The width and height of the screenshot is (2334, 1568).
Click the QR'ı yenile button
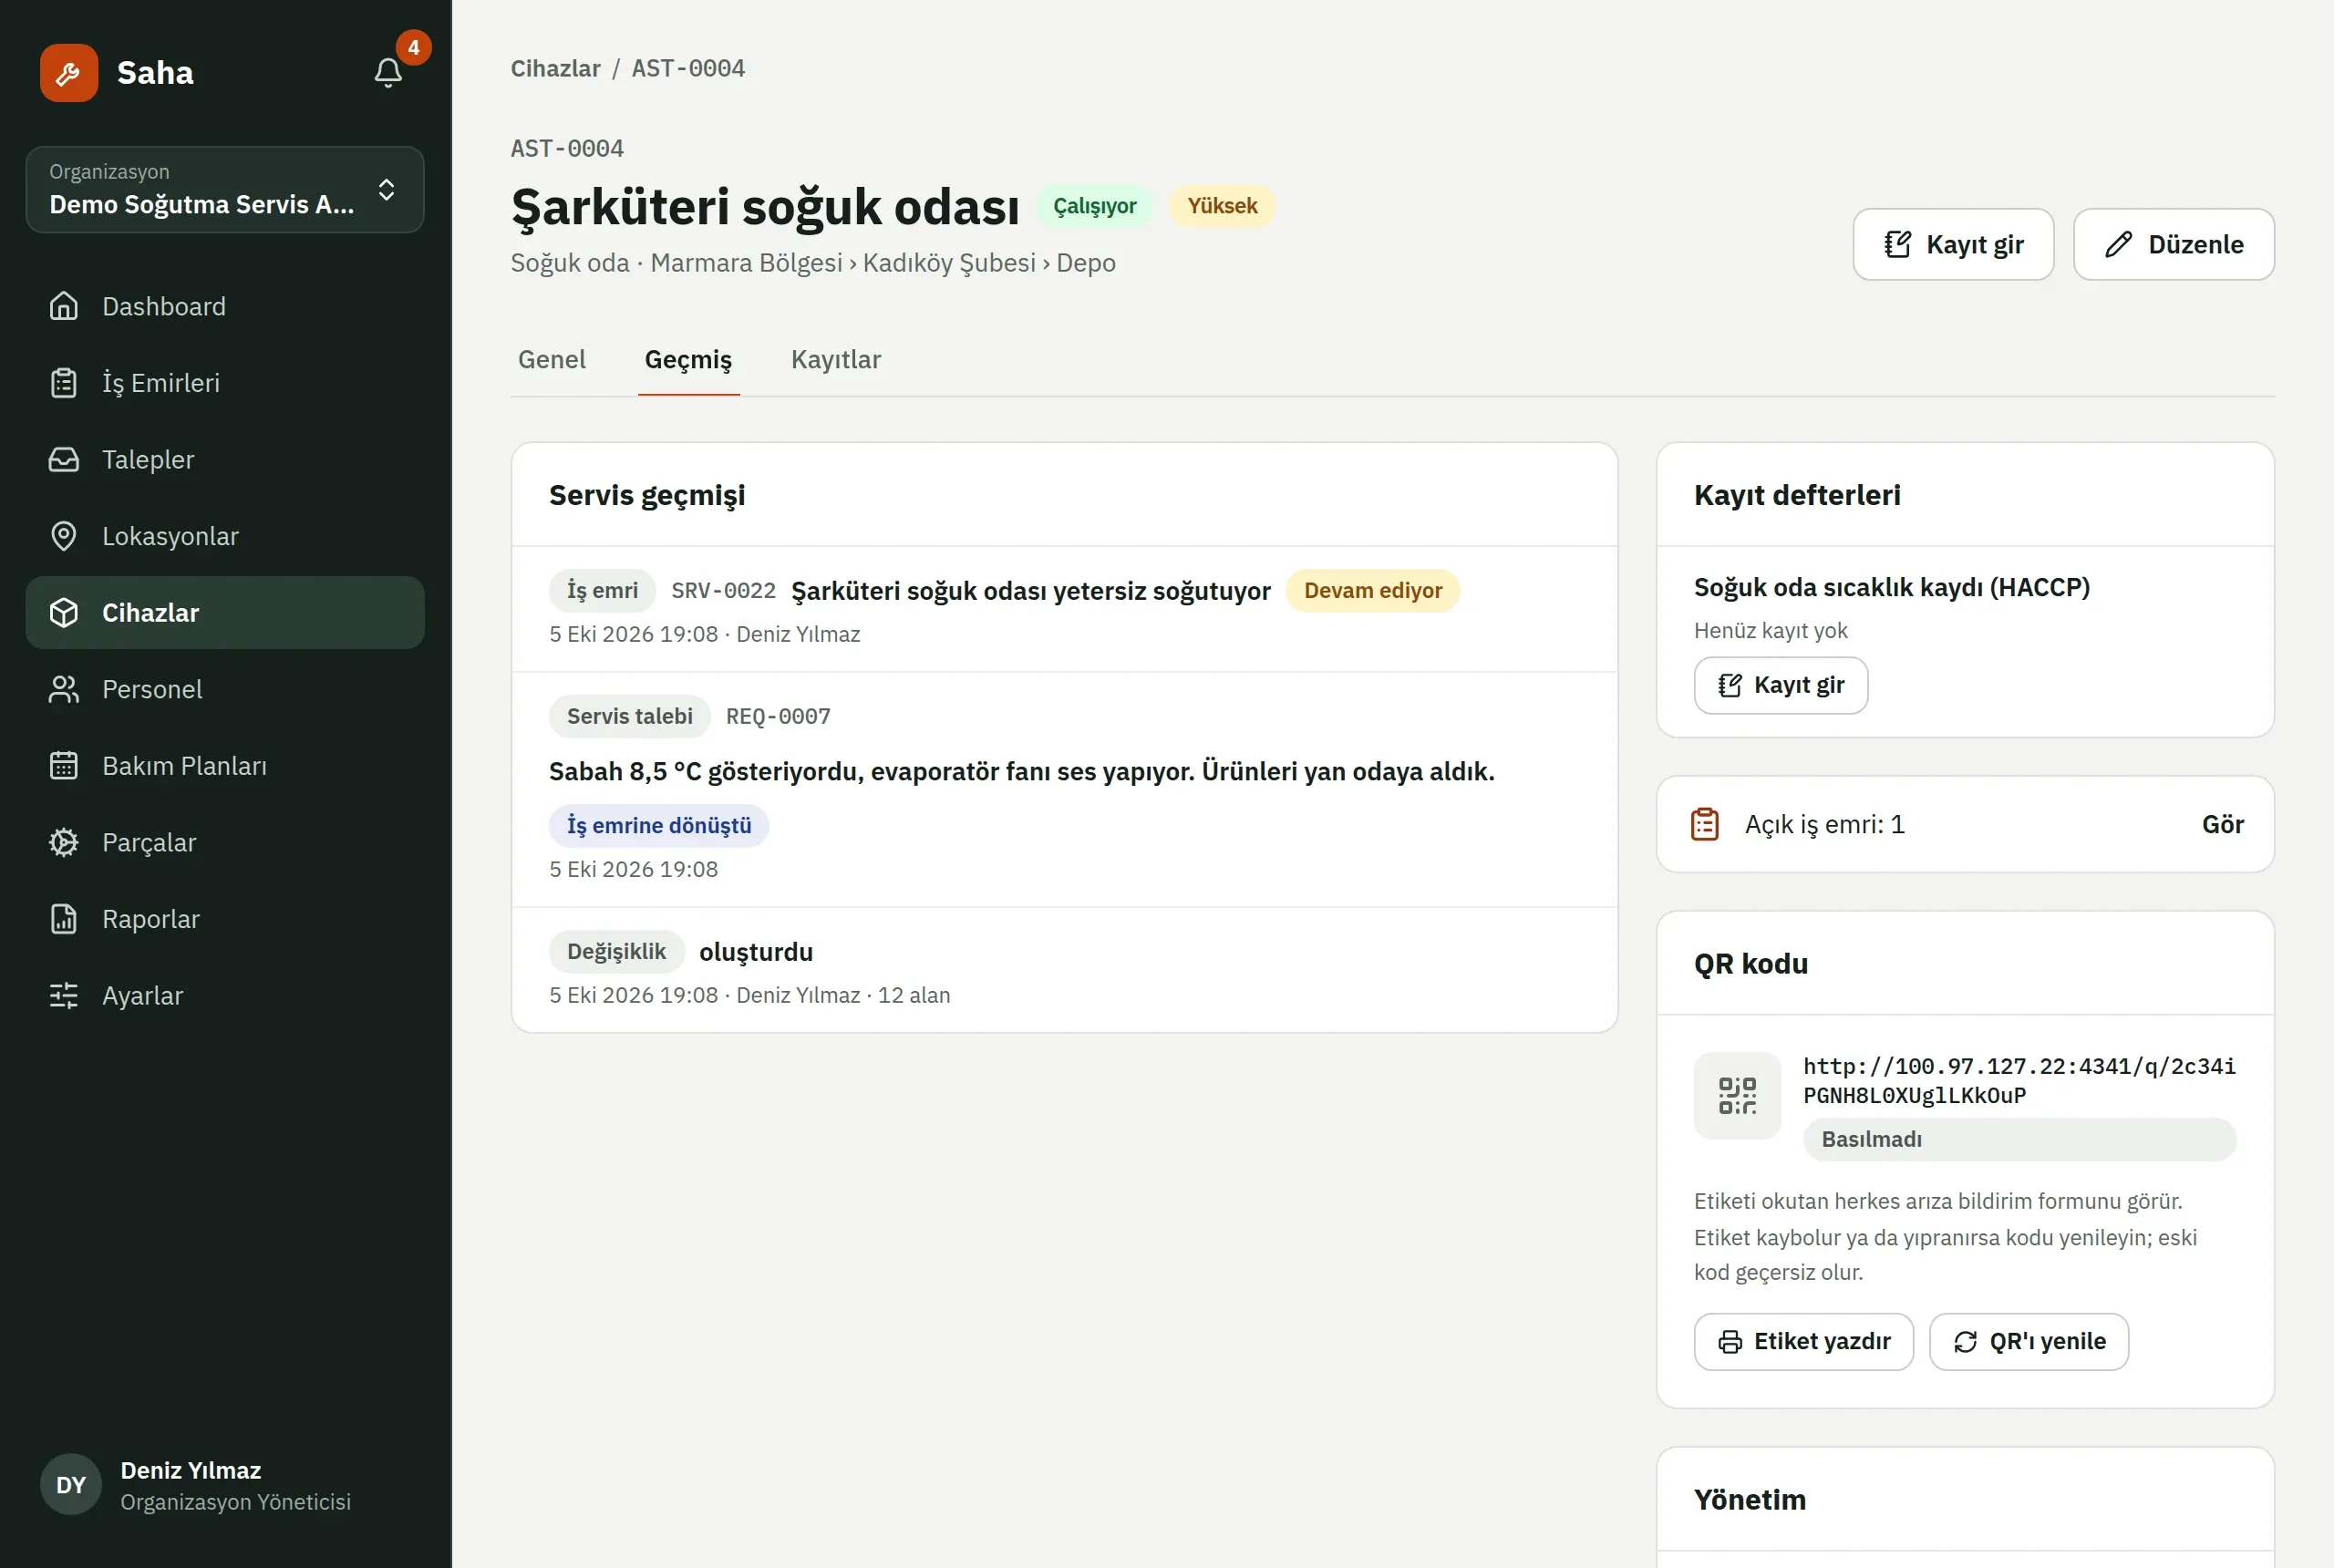coord(2029,1341)
